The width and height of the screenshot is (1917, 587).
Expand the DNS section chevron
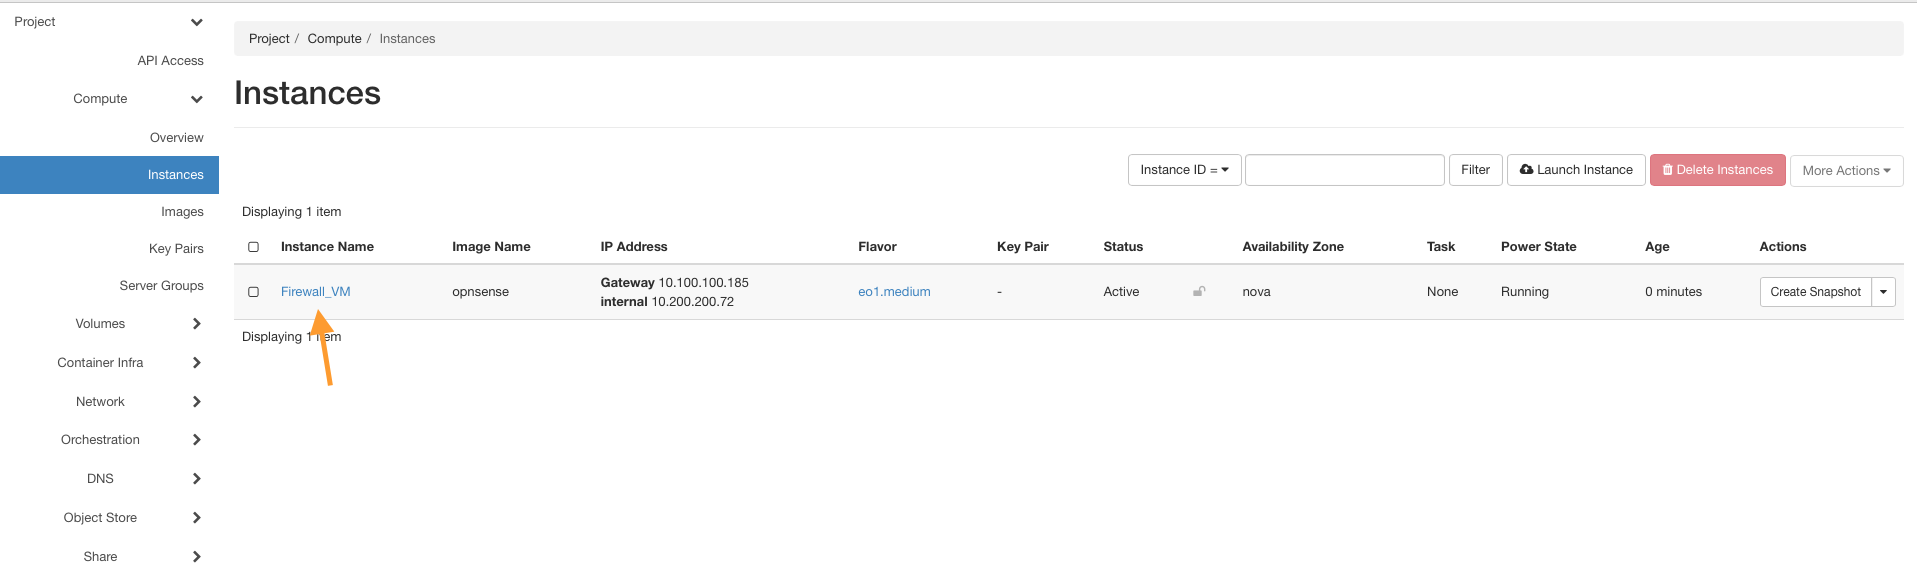pos(196,479)
